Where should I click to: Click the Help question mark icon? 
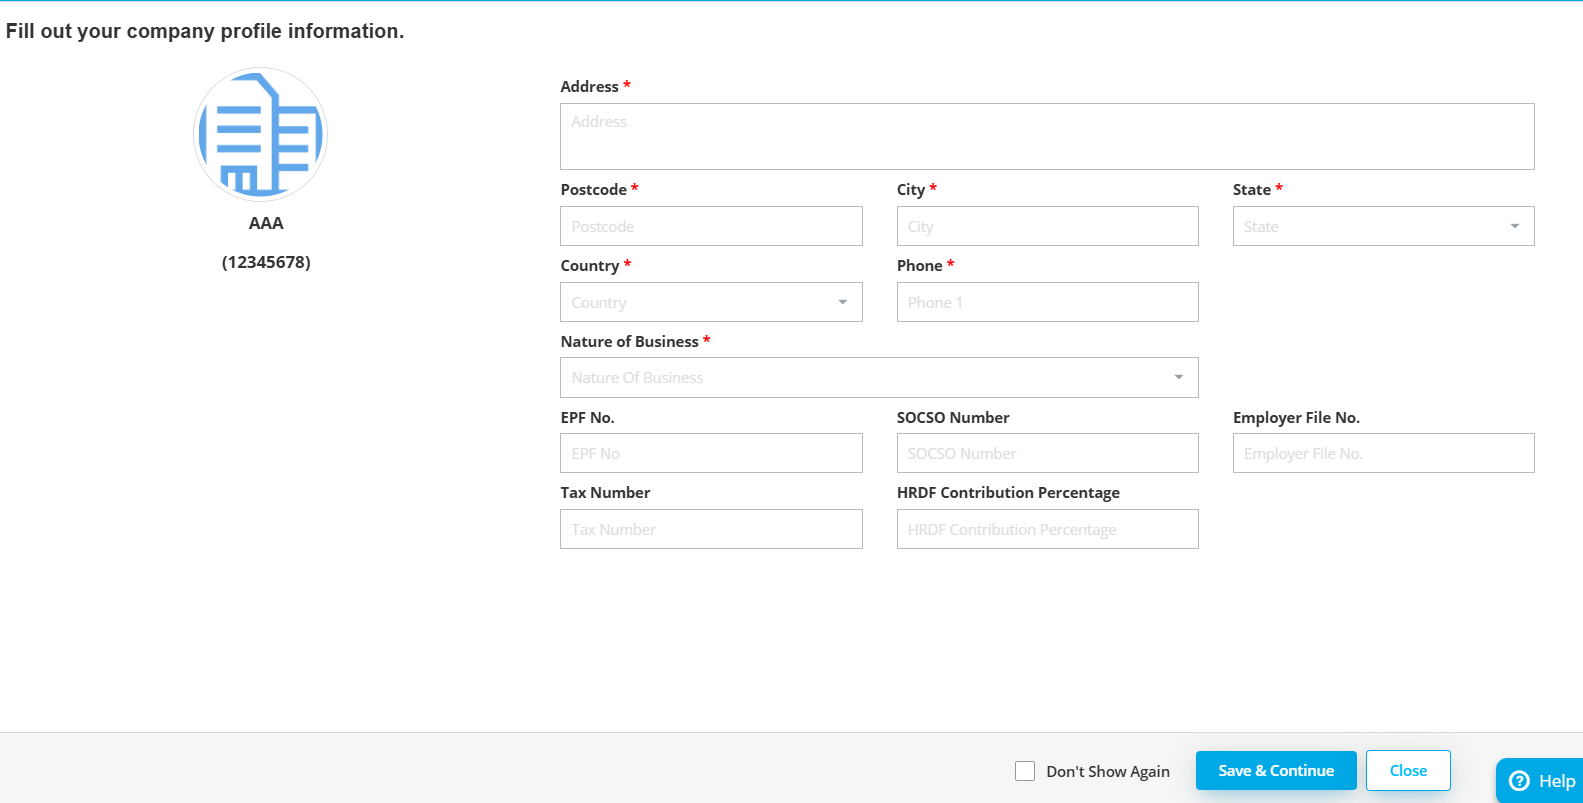(x=1519, y=781)
